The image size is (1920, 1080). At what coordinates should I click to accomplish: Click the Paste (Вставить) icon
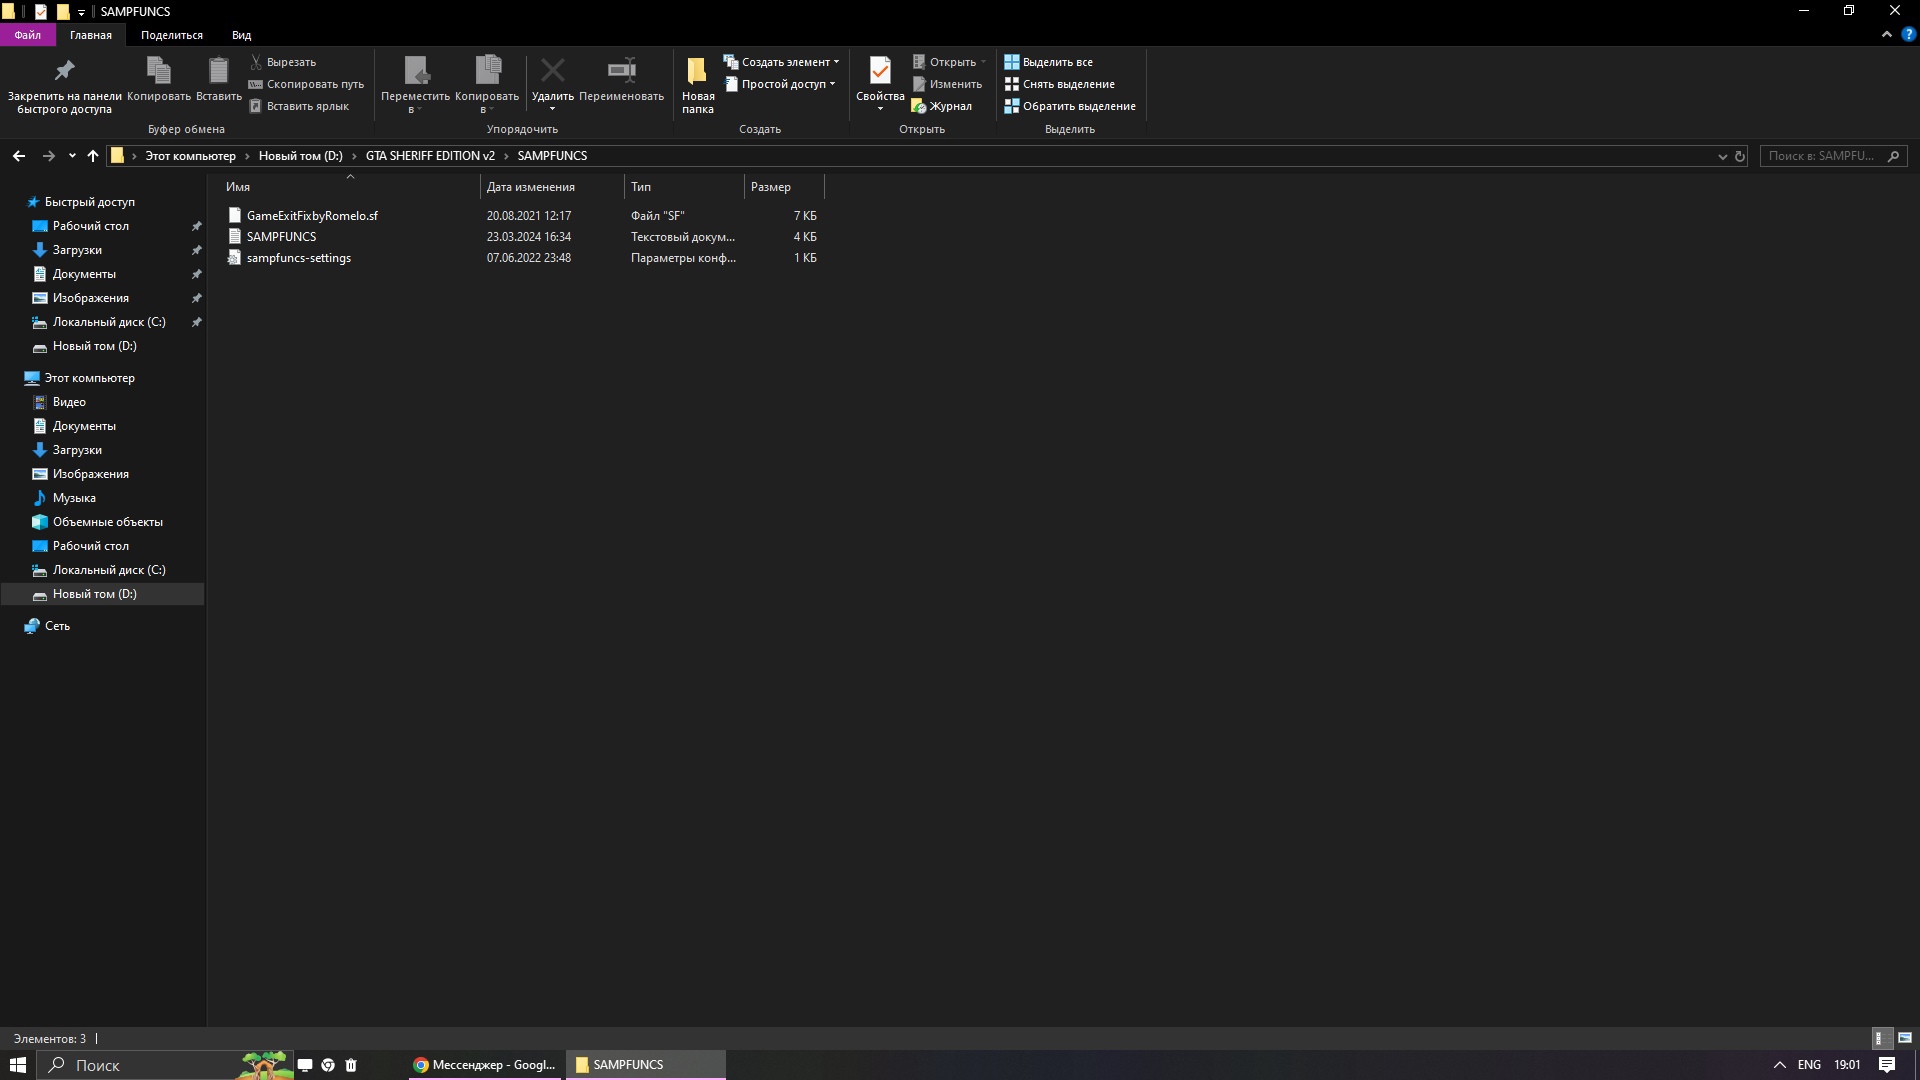coord(218,71)
